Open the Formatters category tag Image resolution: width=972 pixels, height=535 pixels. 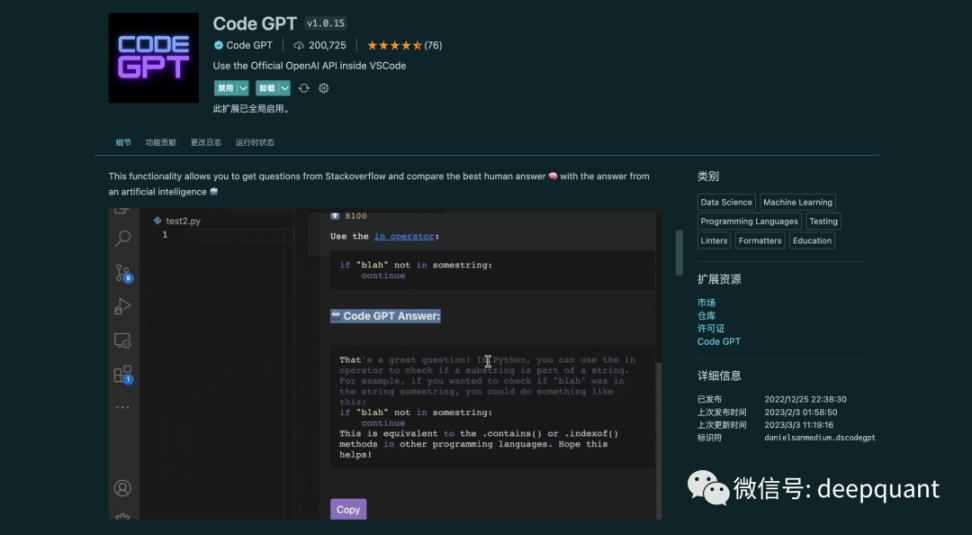click(x=760, y=241)
